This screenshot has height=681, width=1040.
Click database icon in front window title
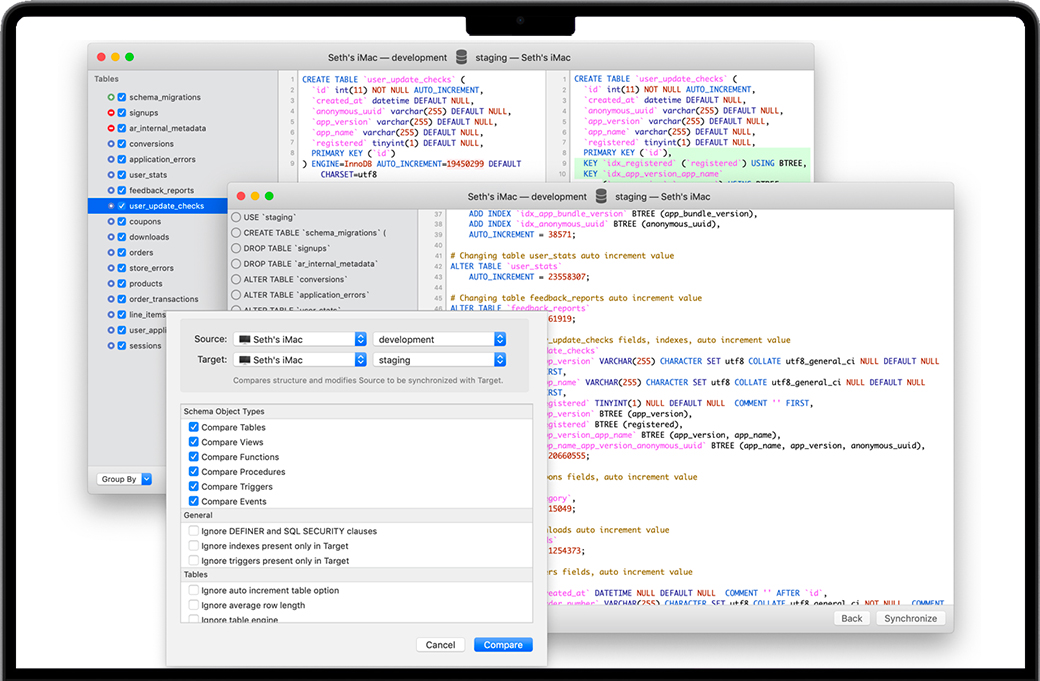point(601,197)
